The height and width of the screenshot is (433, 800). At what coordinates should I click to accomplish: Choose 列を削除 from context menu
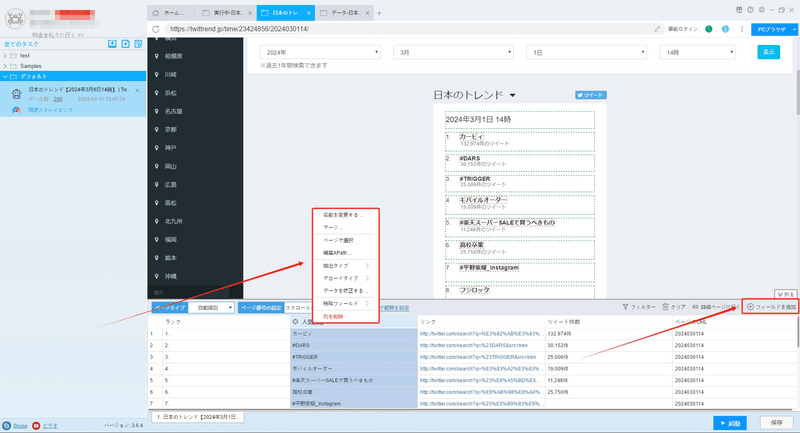click(x=333, y=317)
